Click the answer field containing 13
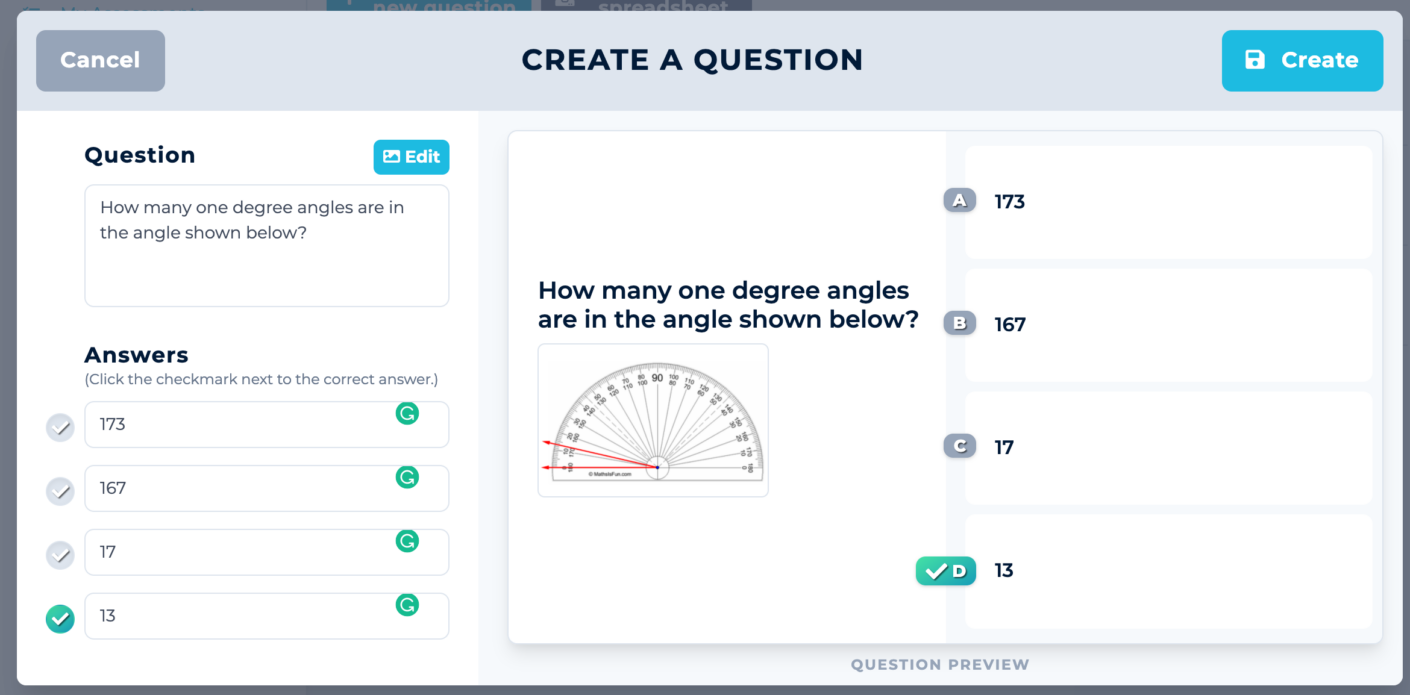 click(x=240, y=616)
